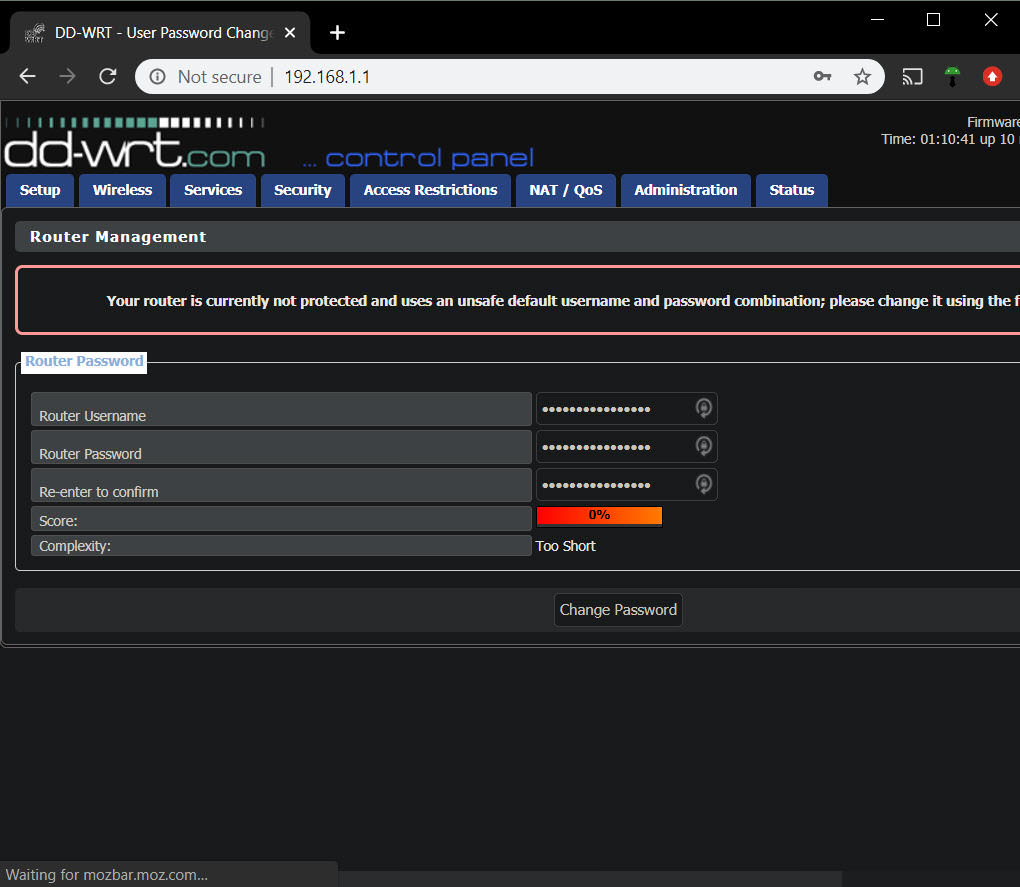Click the Cast icon in toolbar
Viewport: 1020px width, 887px height.
(912, 77)
